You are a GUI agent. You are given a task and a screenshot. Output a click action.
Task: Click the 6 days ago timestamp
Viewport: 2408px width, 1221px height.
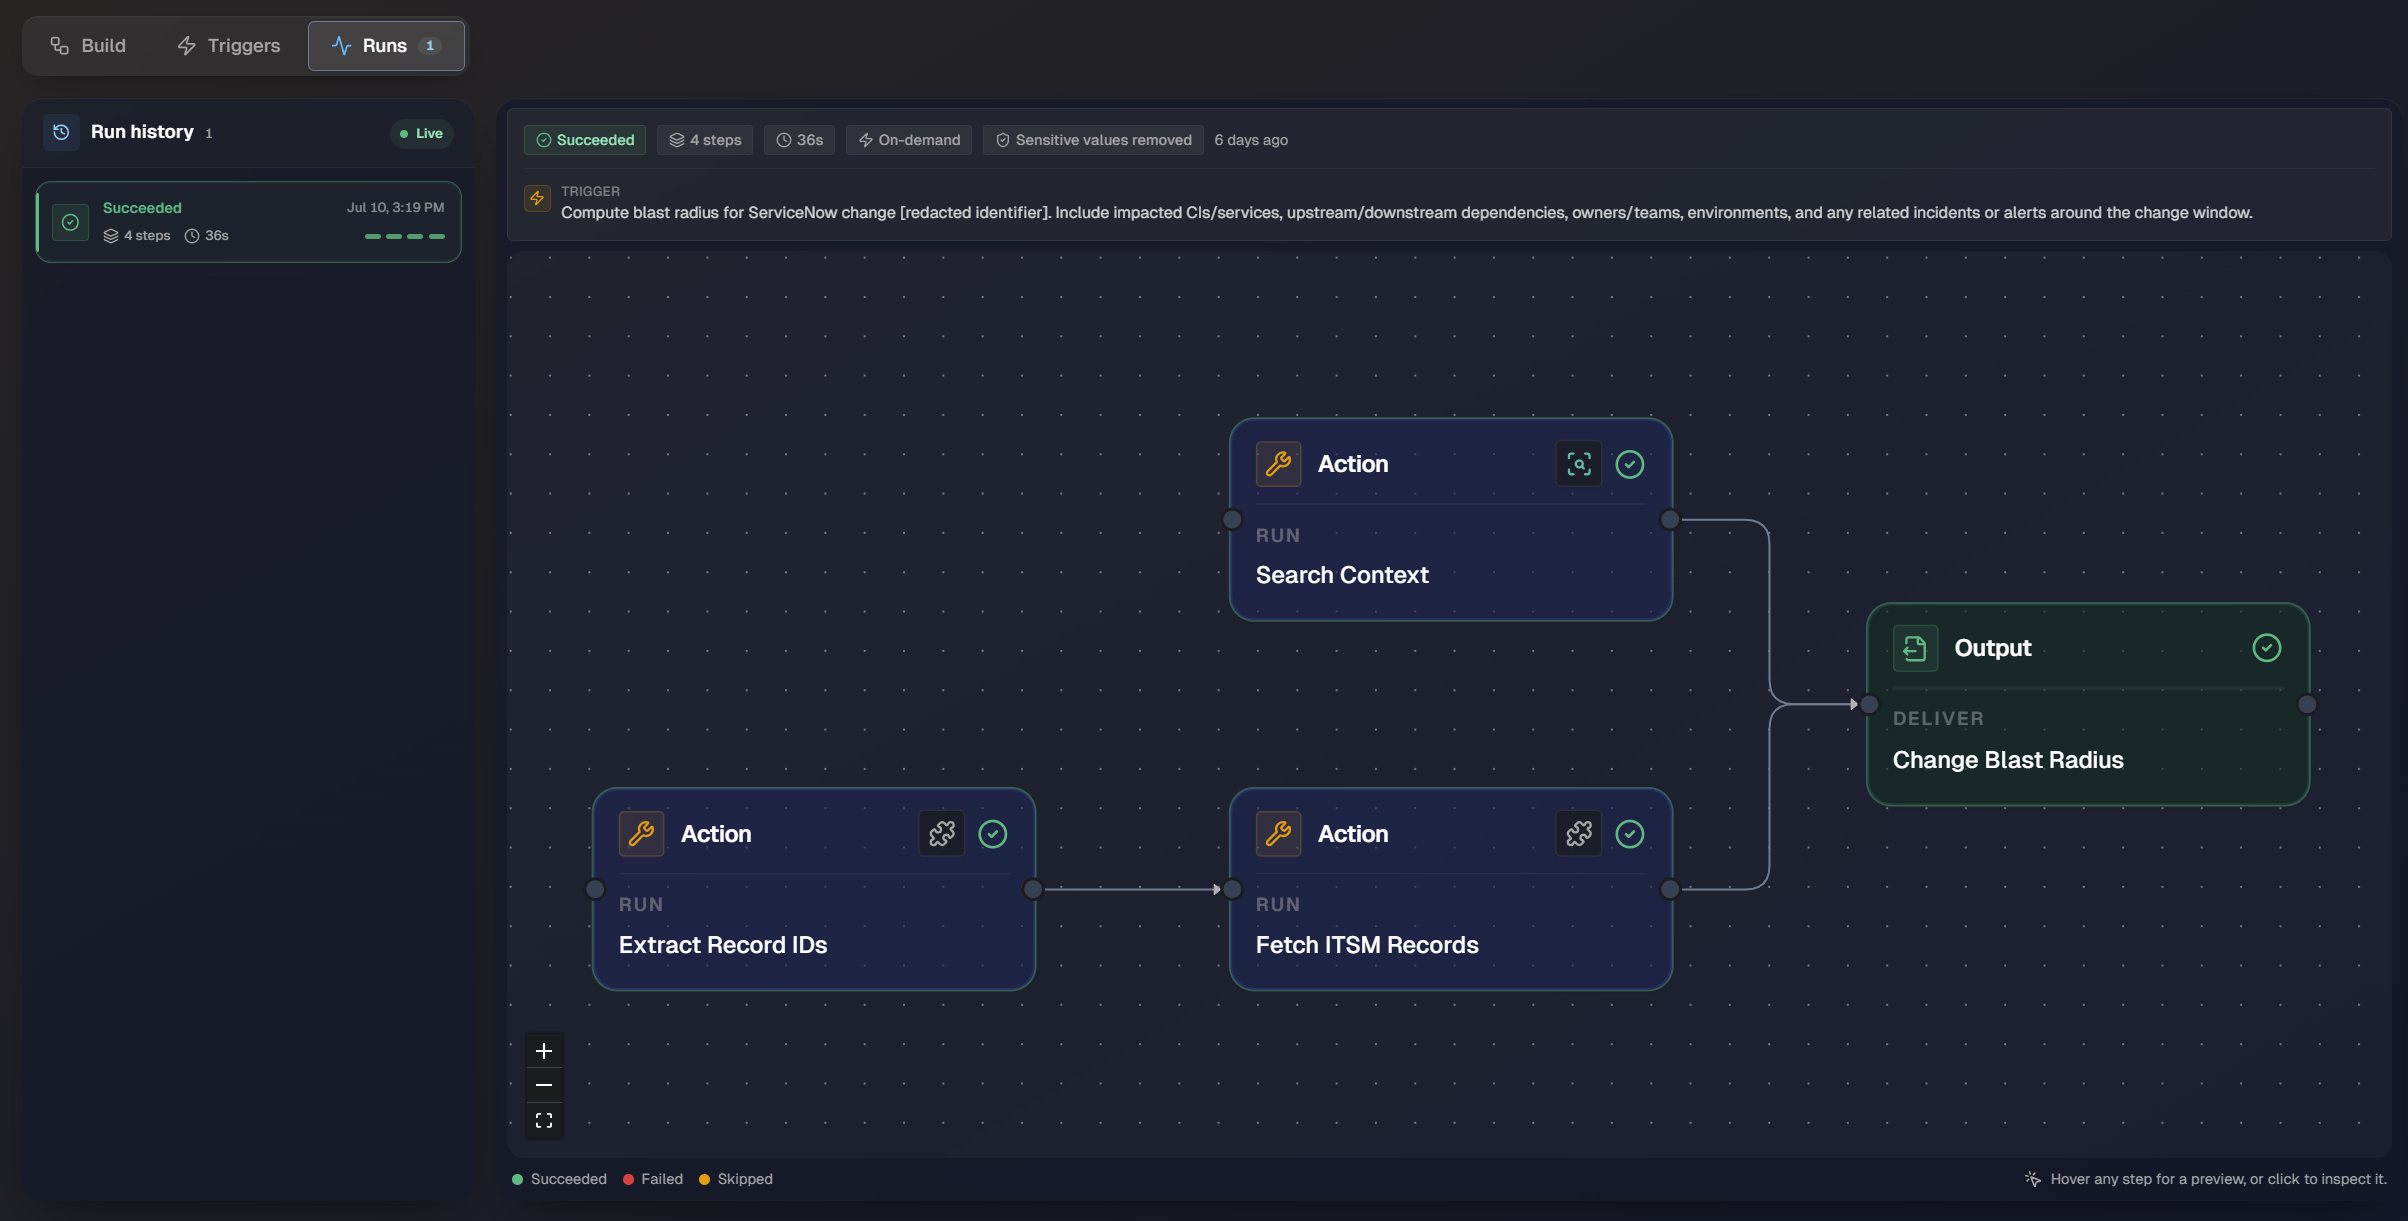pyautogui.click(x=1251, y=140)
